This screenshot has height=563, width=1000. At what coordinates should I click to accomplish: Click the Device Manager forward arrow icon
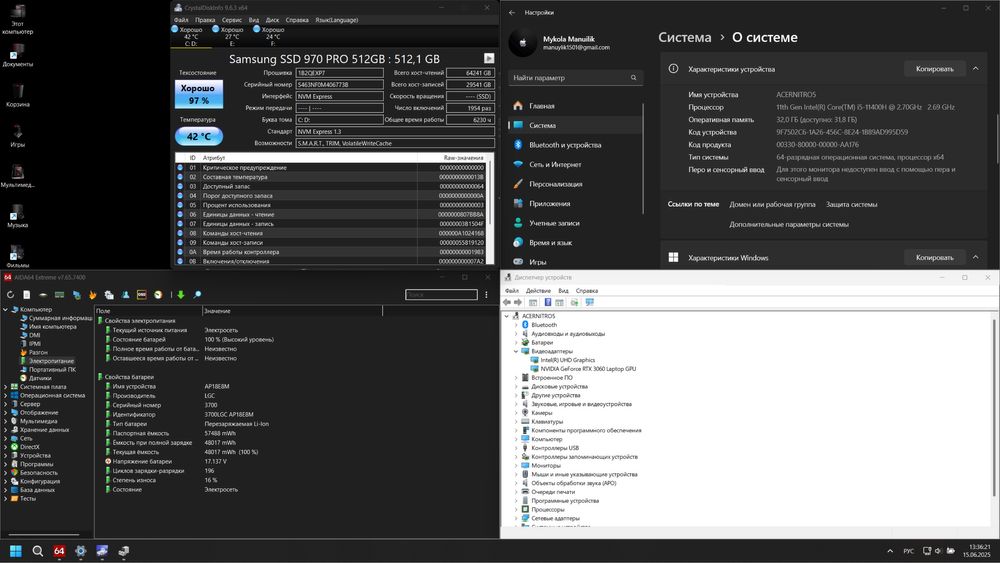(518, 302)
